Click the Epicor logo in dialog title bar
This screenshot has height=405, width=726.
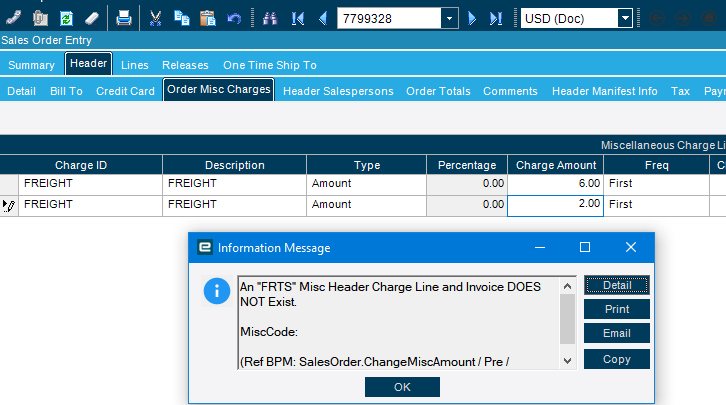click(x=205, y=247)
